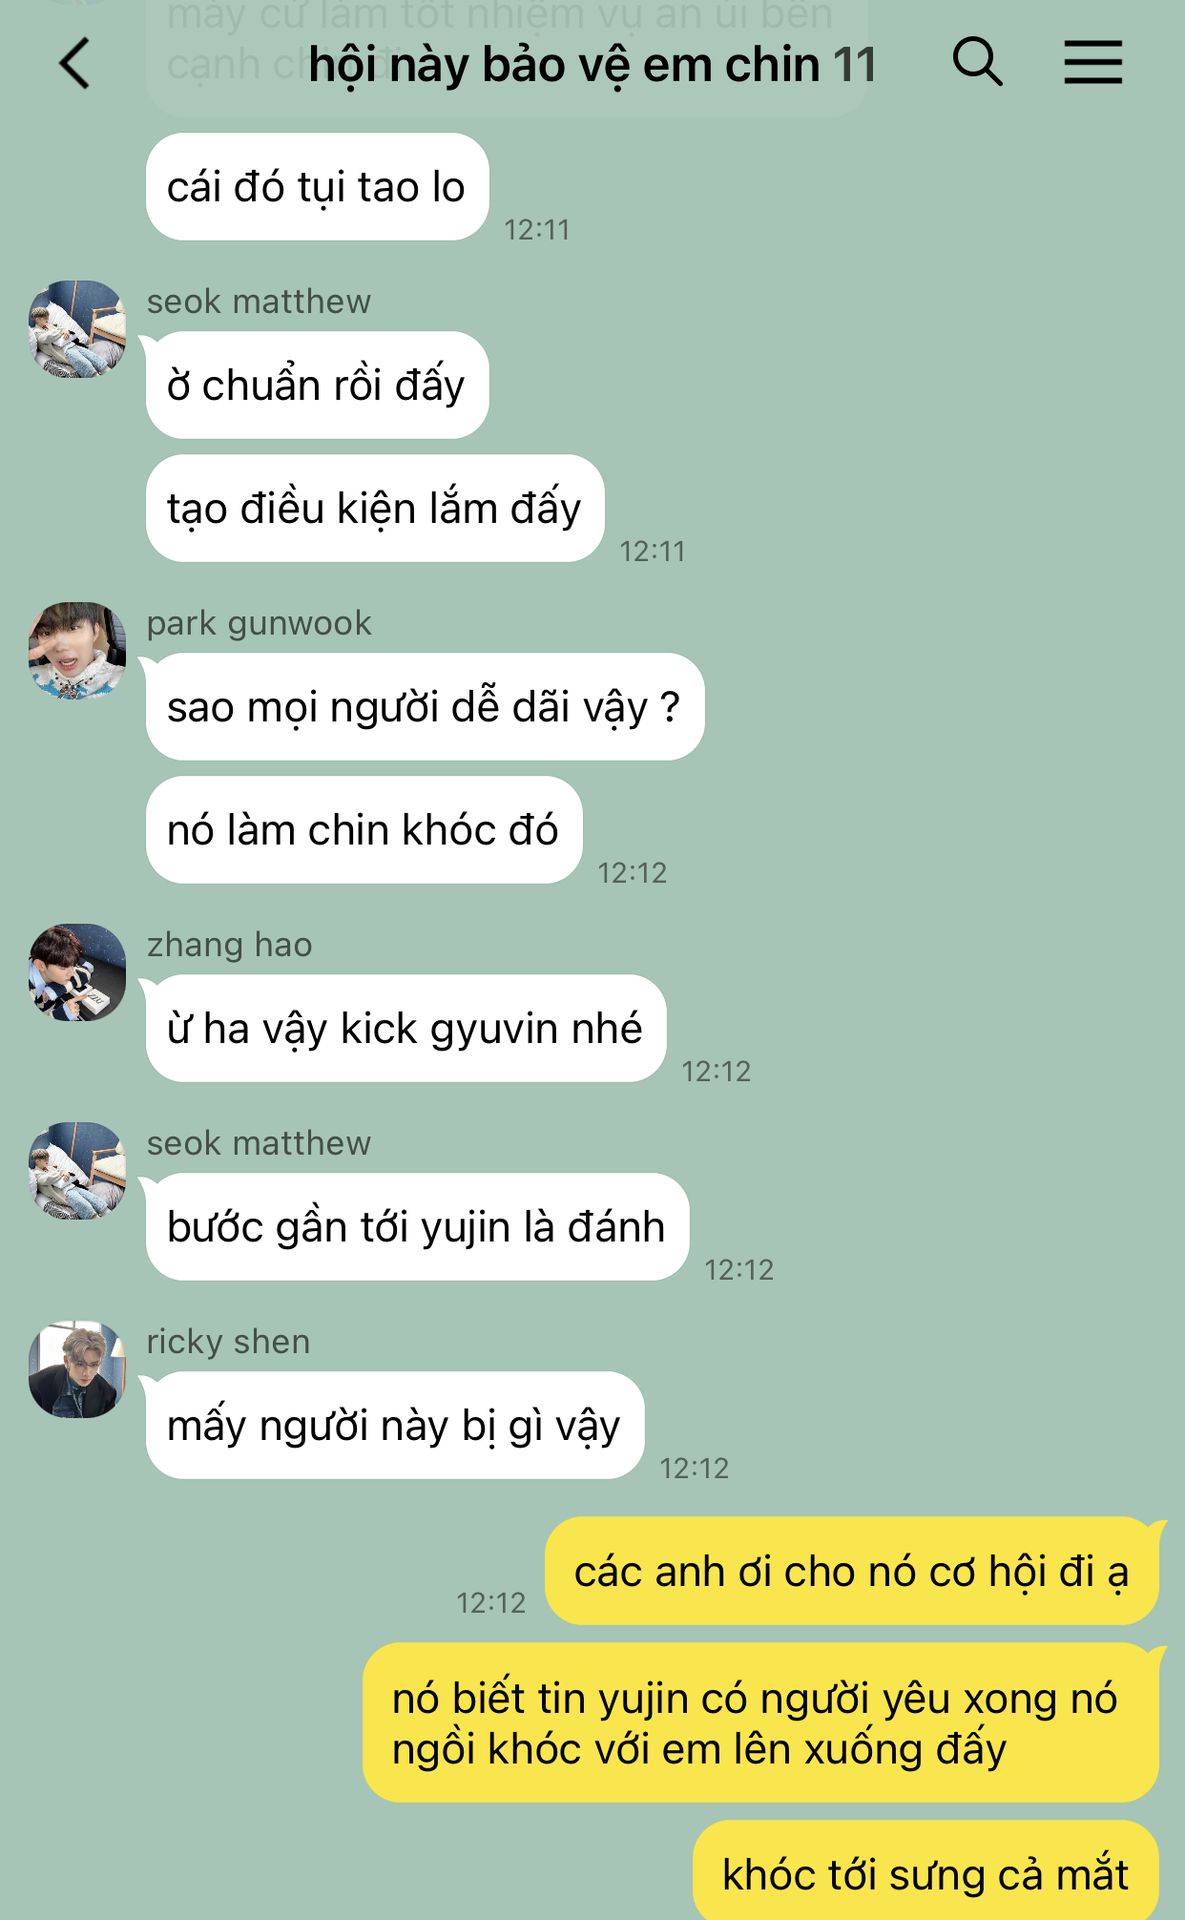Tap message "mấy người này bị gì vậy"

(395, 1425)
